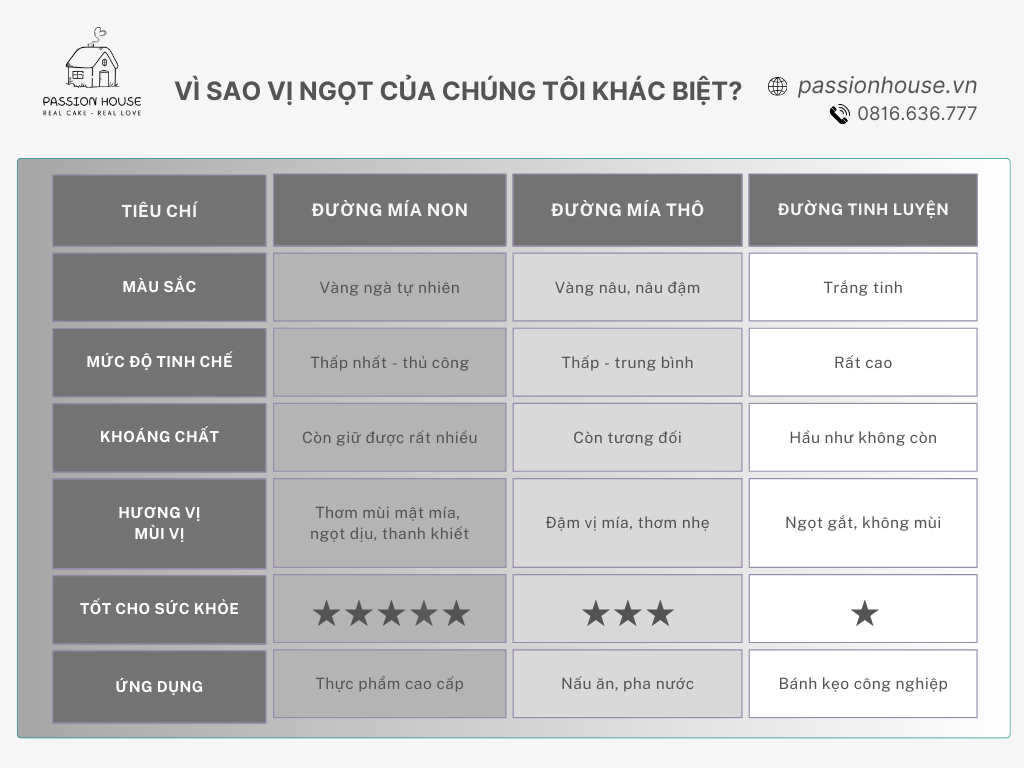Select the "Bánh kẹo công nghiệp" cell
The image size is (1024, 768).
(x=863, y=684)
